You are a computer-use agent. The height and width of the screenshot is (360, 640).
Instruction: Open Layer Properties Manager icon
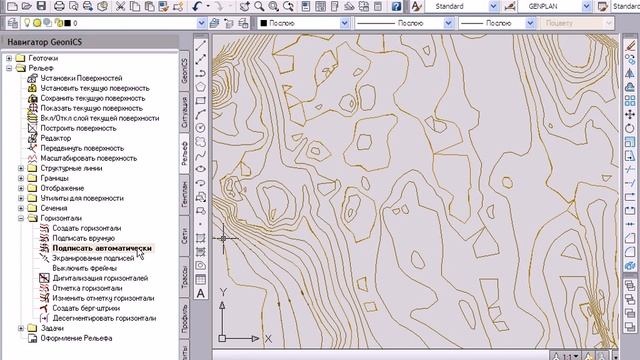[13, 23]
